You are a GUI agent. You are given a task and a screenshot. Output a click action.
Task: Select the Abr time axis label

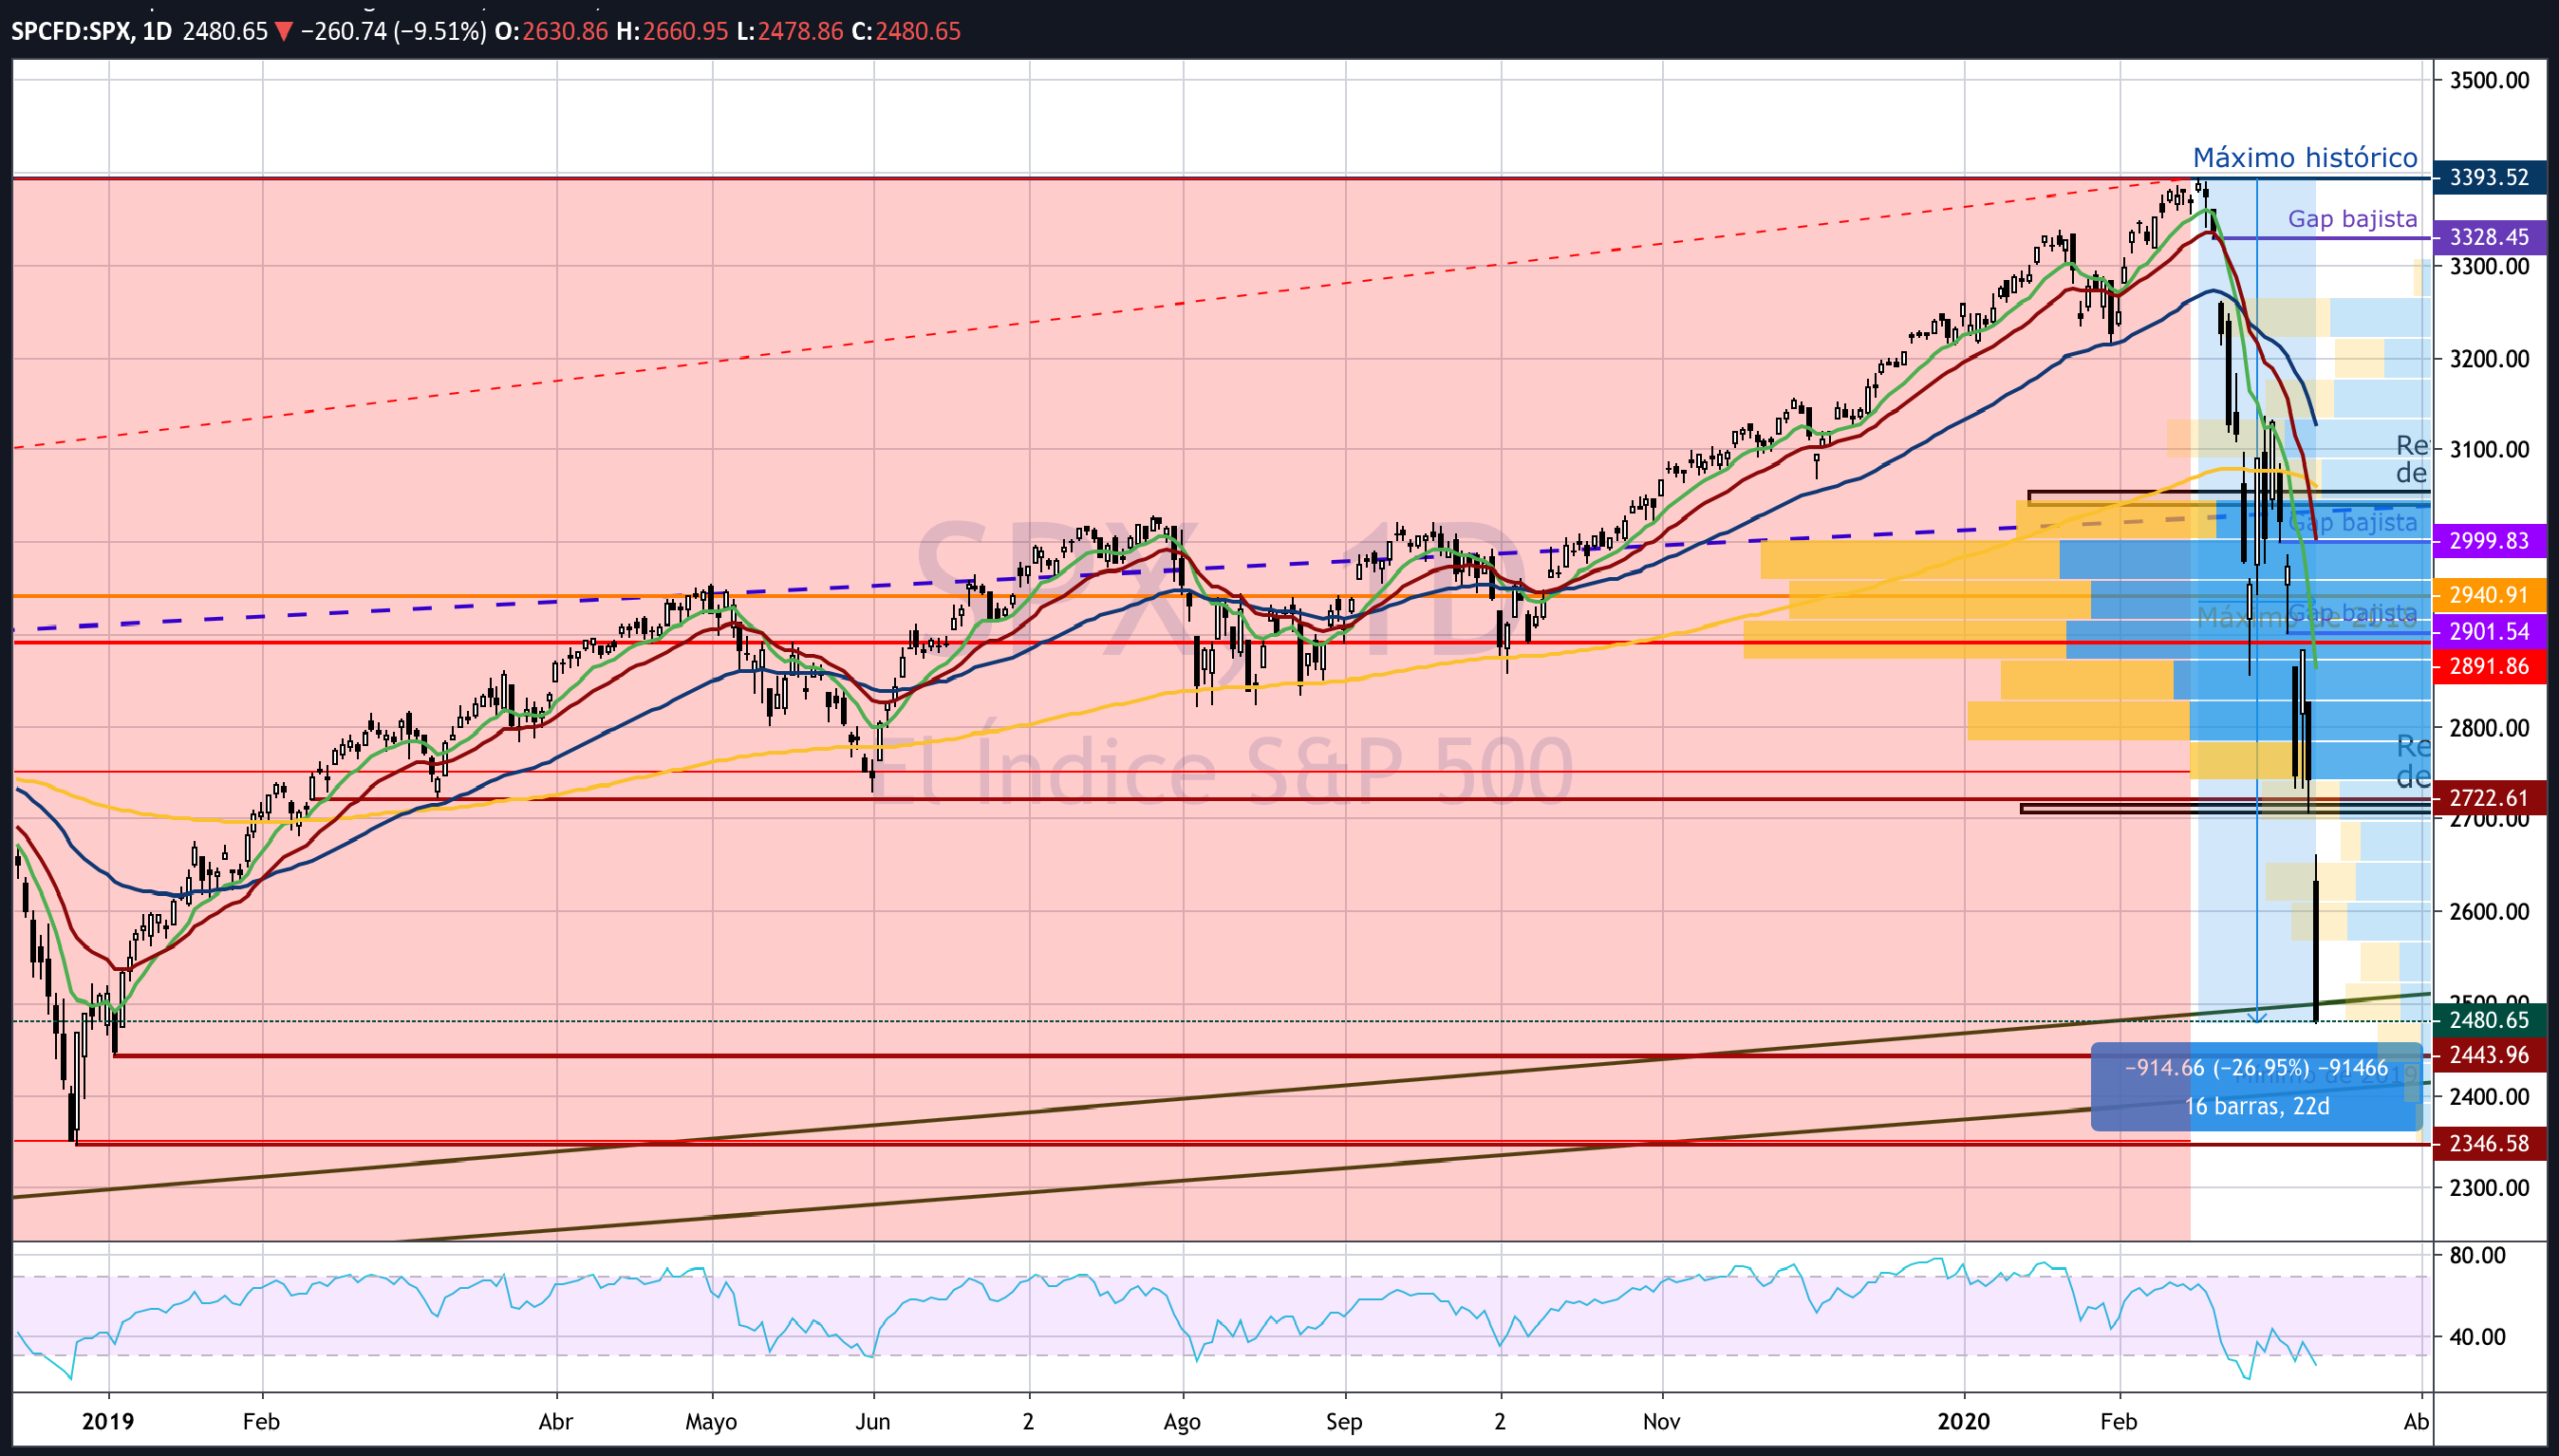click(555, 1421)
